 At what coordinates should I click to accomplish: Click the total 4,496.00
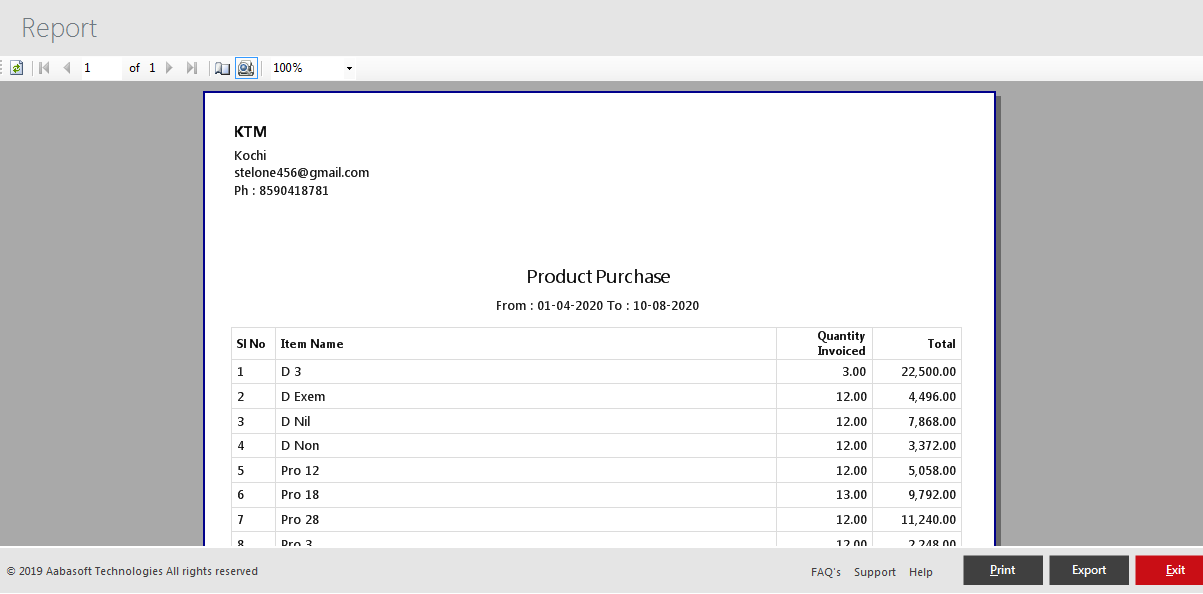click(932, 397)
